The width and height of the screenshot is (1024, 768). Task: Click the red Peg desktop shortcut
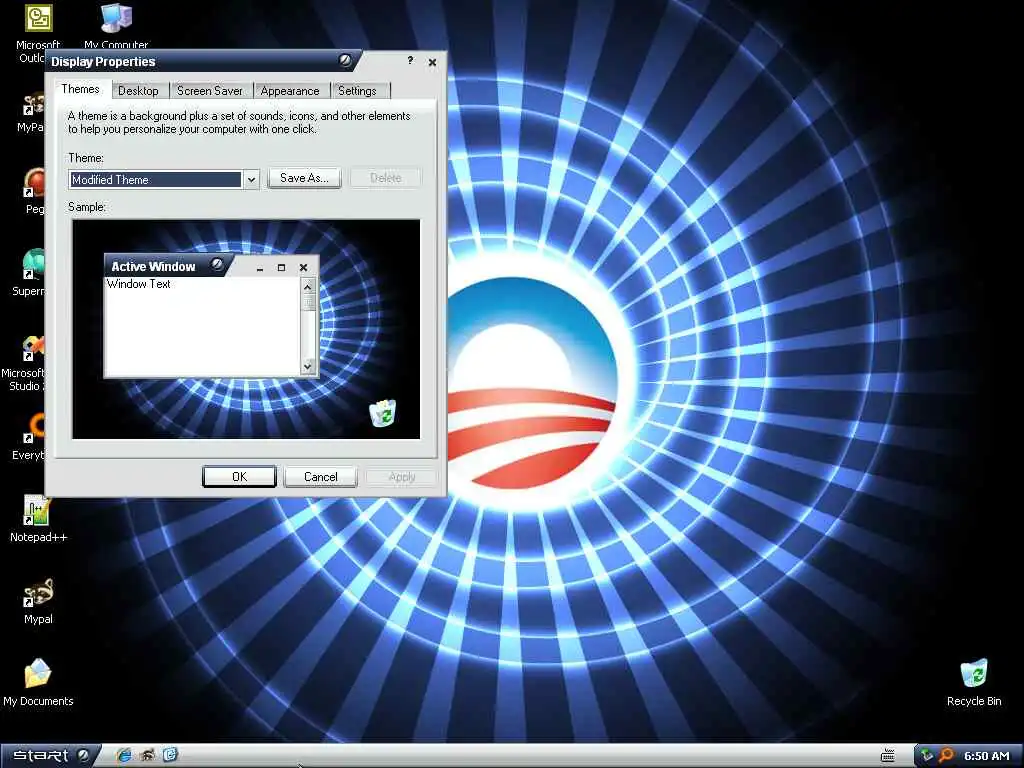pos(33,191)
